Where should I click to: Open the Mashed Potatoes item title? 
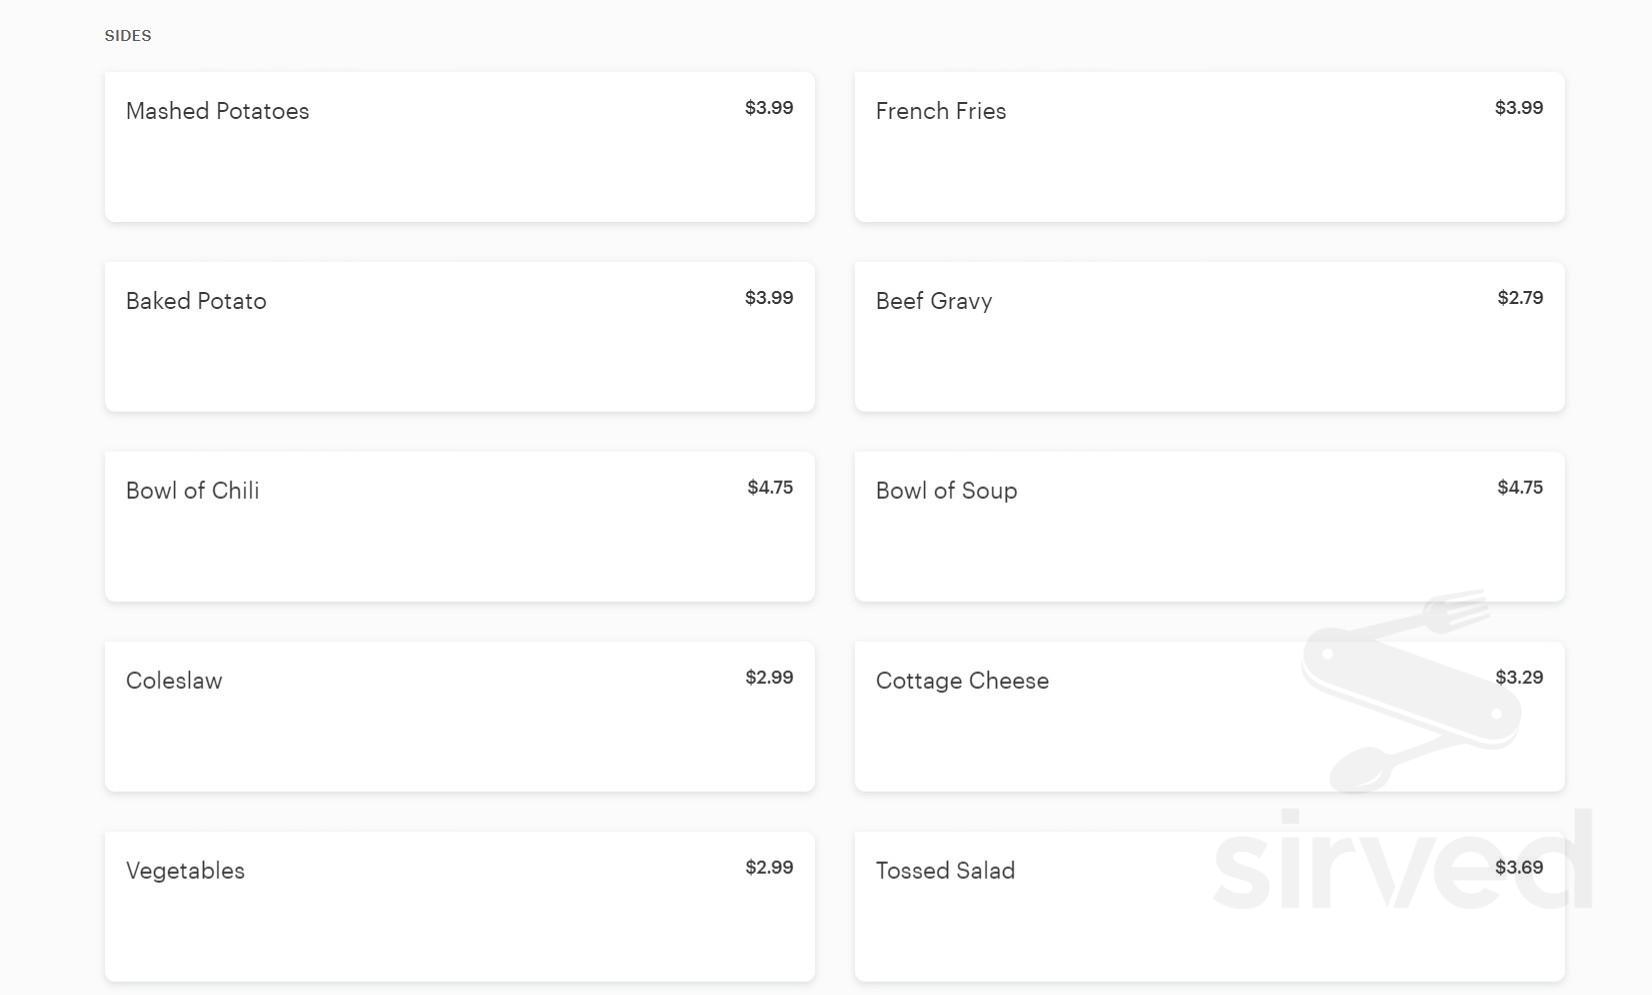pyautogui.click(x=217, y=111)
